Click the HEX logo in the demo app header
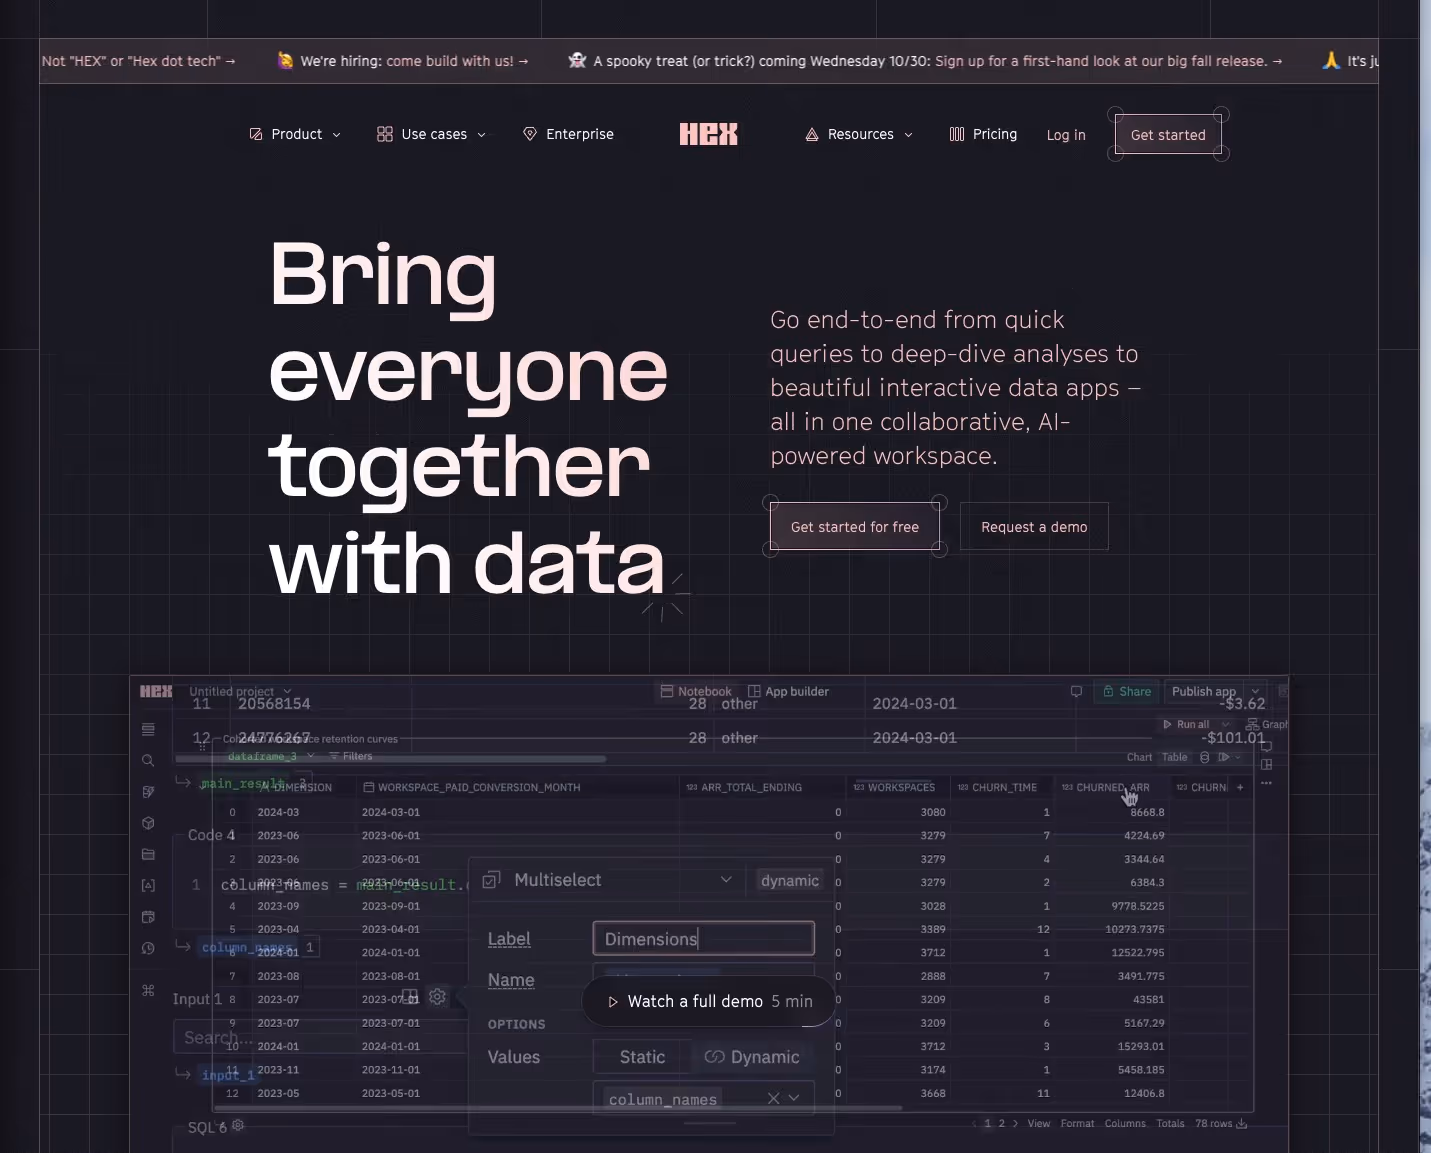 coord(156,691)
